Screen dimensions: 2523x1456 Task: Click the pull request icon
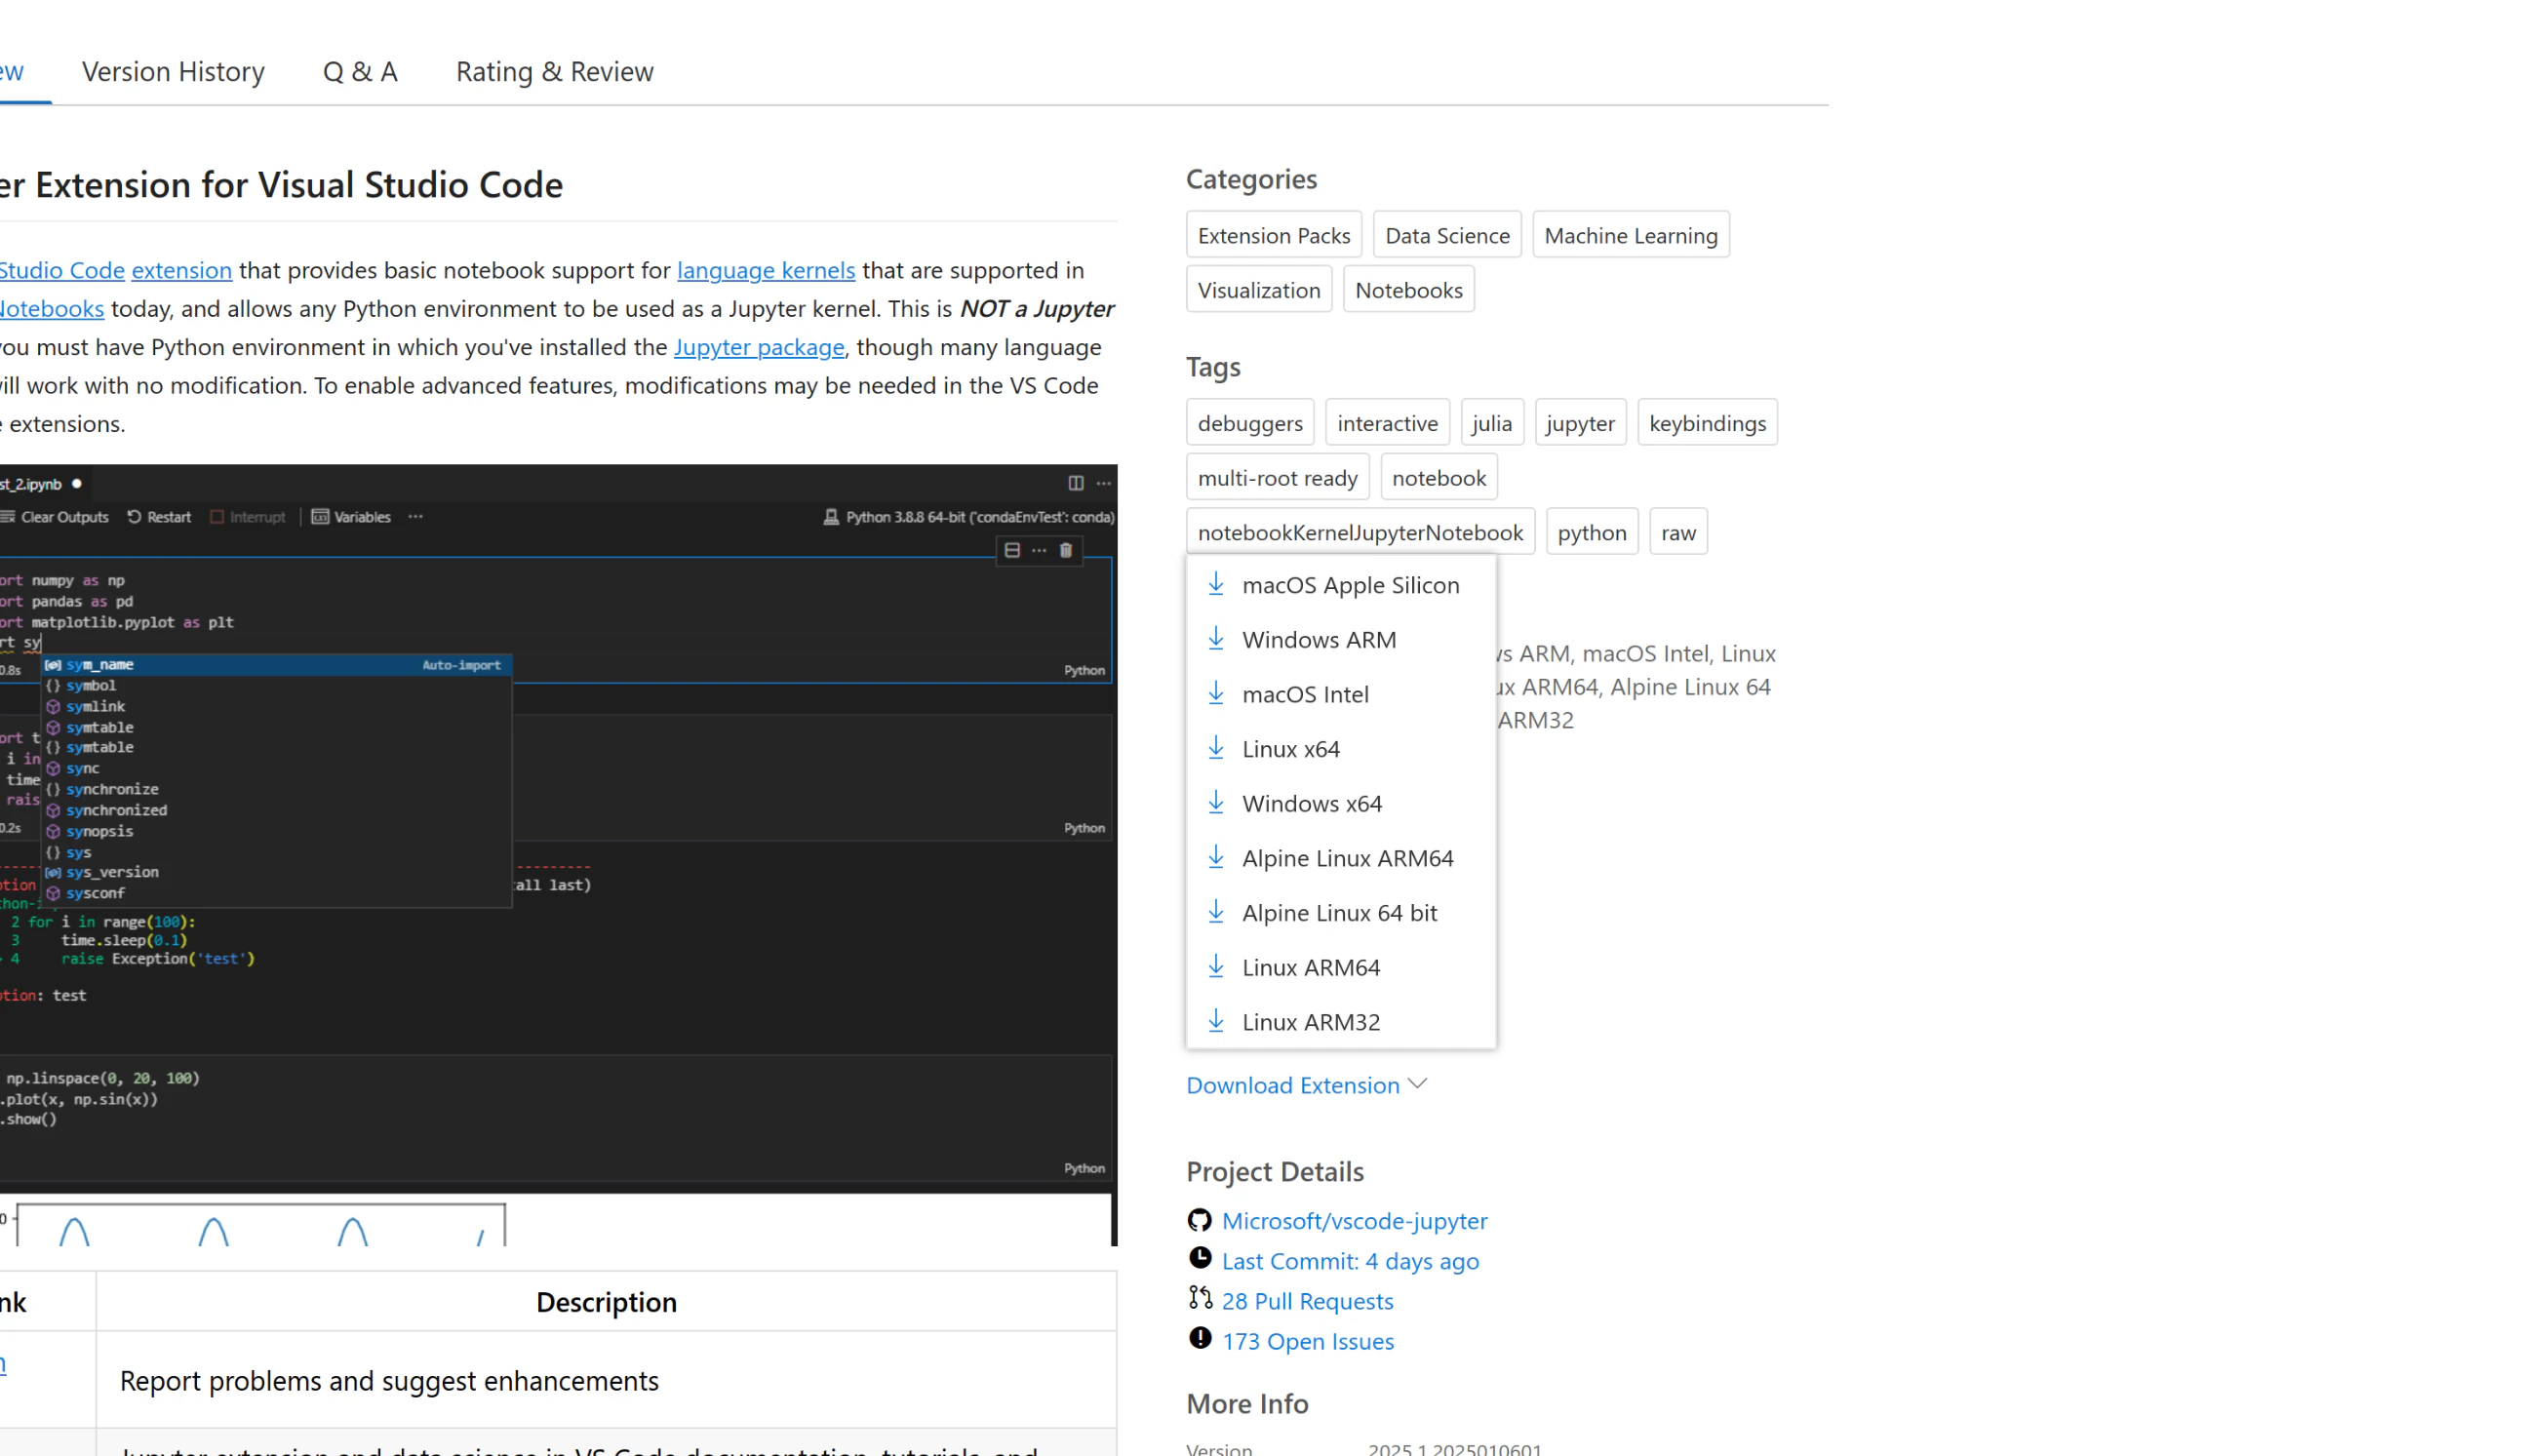pos(1199,1298)
